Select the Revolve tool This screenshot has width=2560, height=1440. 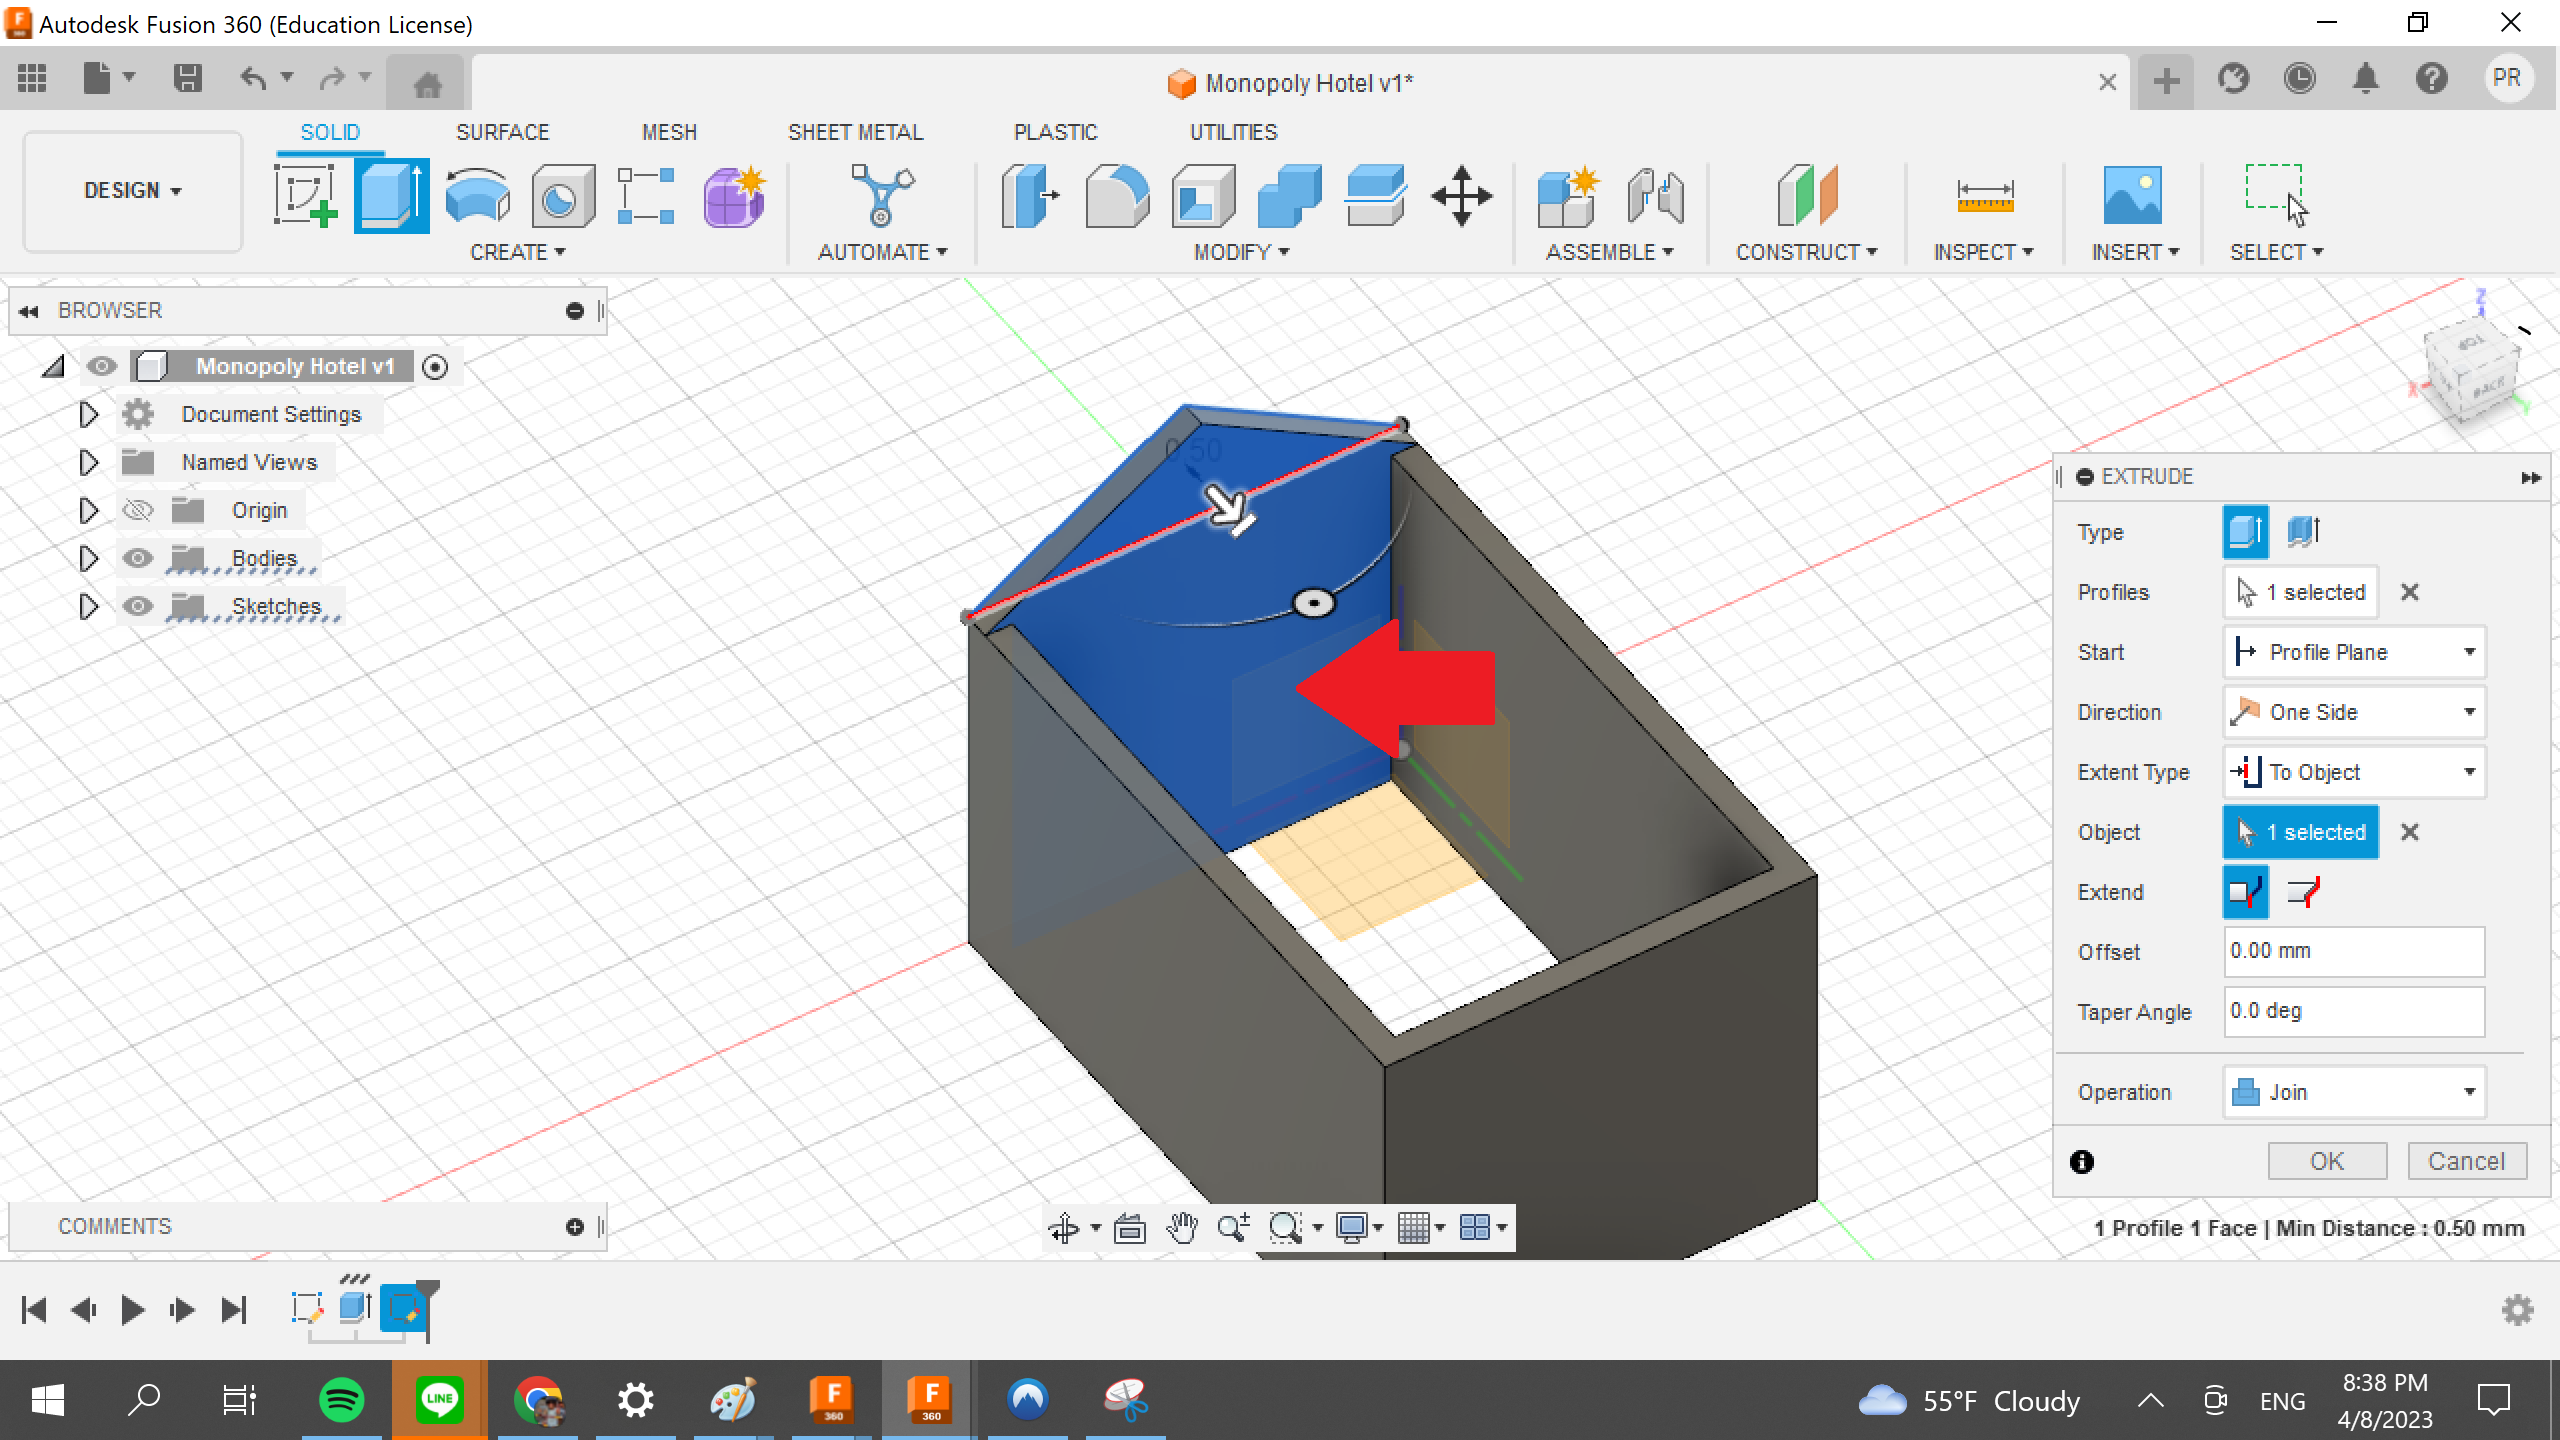pos(478,196)
